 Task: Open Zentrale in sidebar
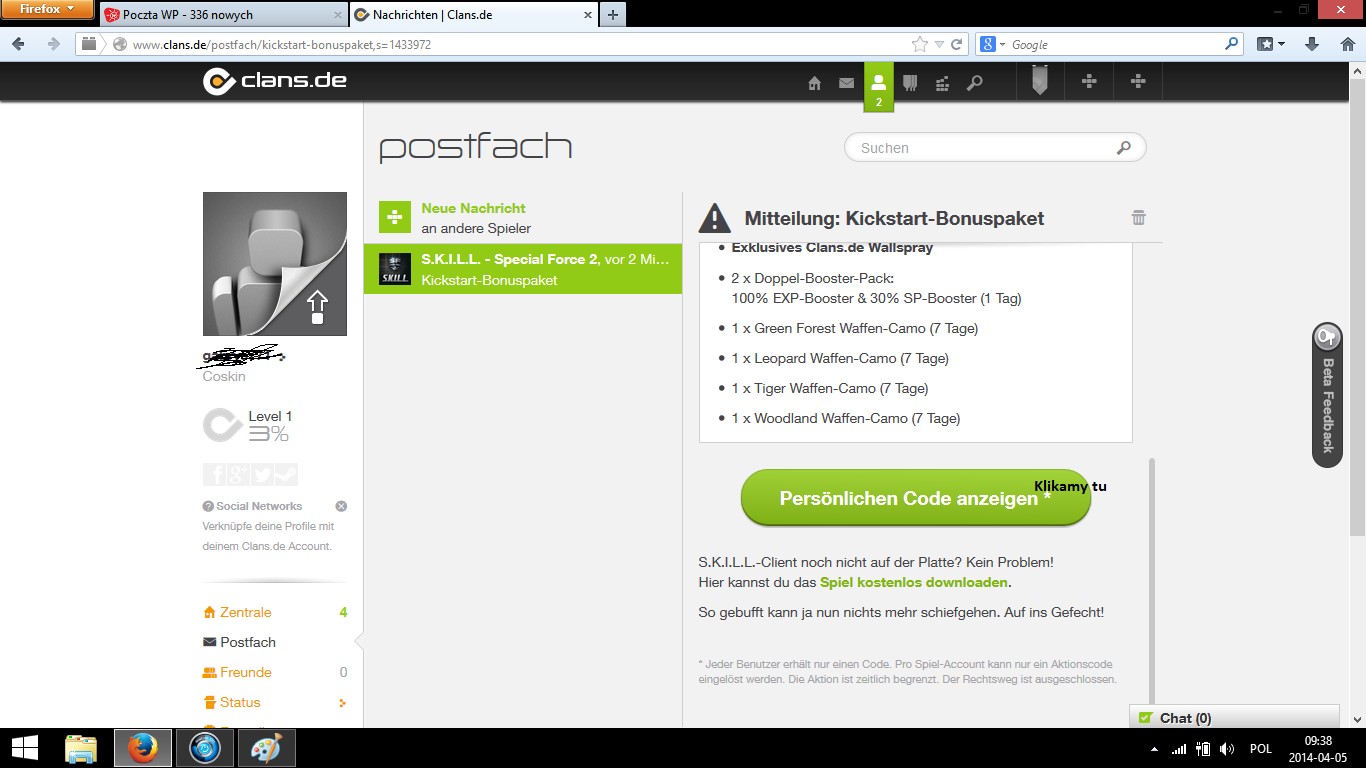coord(245,612)
